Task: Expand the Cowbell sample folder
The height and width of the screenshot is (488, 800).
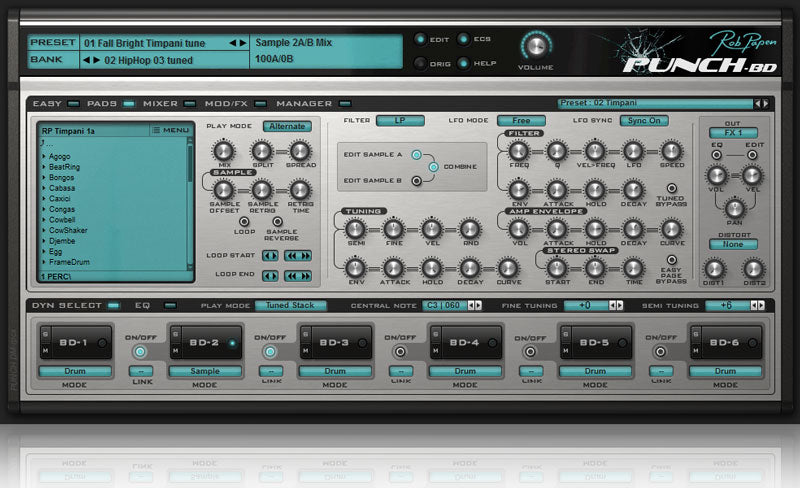Action: (x=44, y=219)
